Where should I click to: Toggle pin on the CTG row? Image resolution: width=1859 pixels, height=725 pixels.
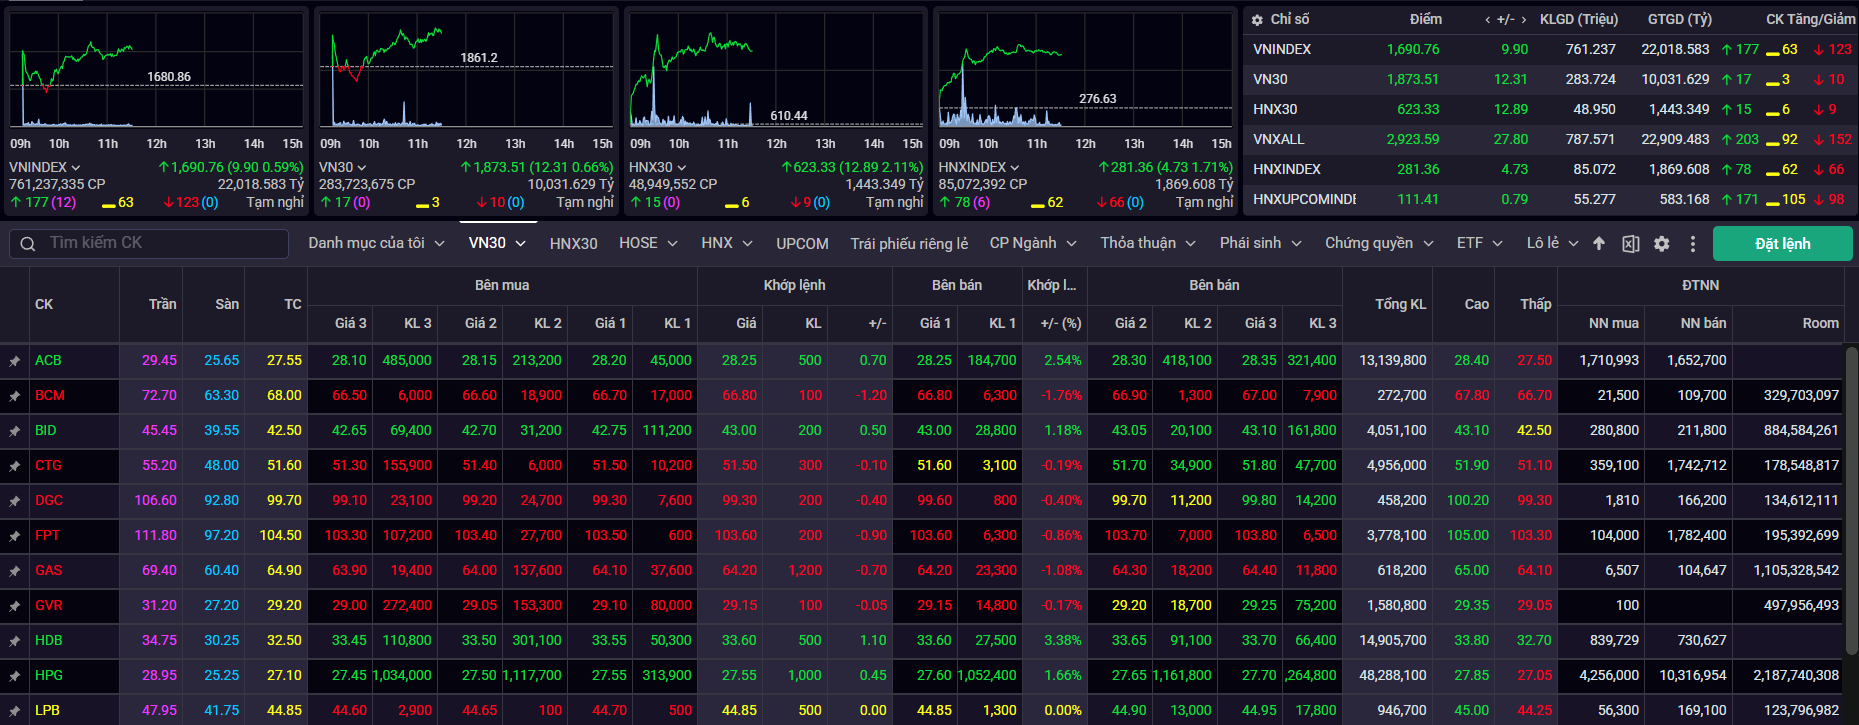point(15,466)
